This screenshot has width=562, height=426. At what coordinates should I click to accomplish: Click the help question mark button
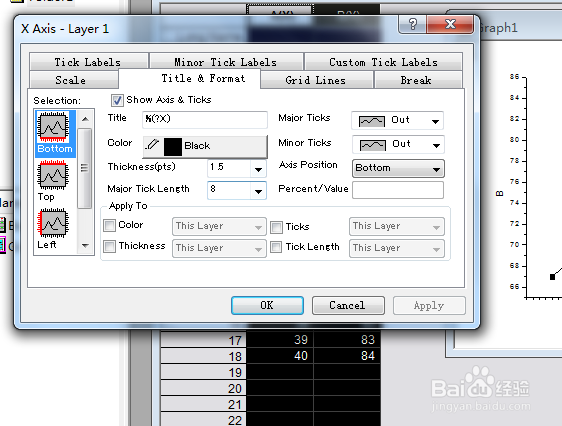click(x=413, y=25)
